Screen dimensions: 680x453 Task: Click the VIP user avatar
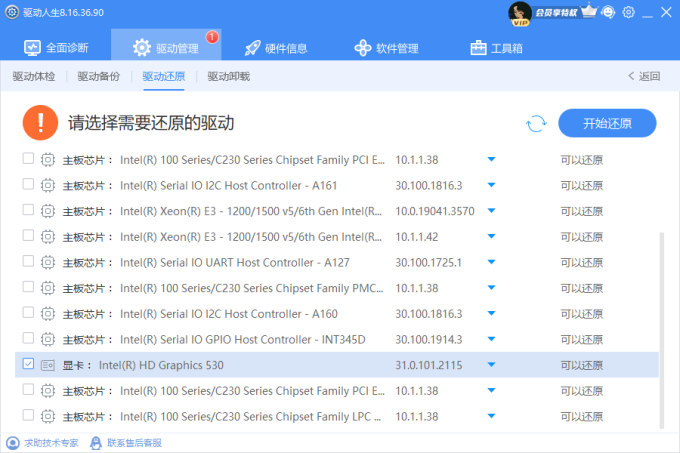520,13
